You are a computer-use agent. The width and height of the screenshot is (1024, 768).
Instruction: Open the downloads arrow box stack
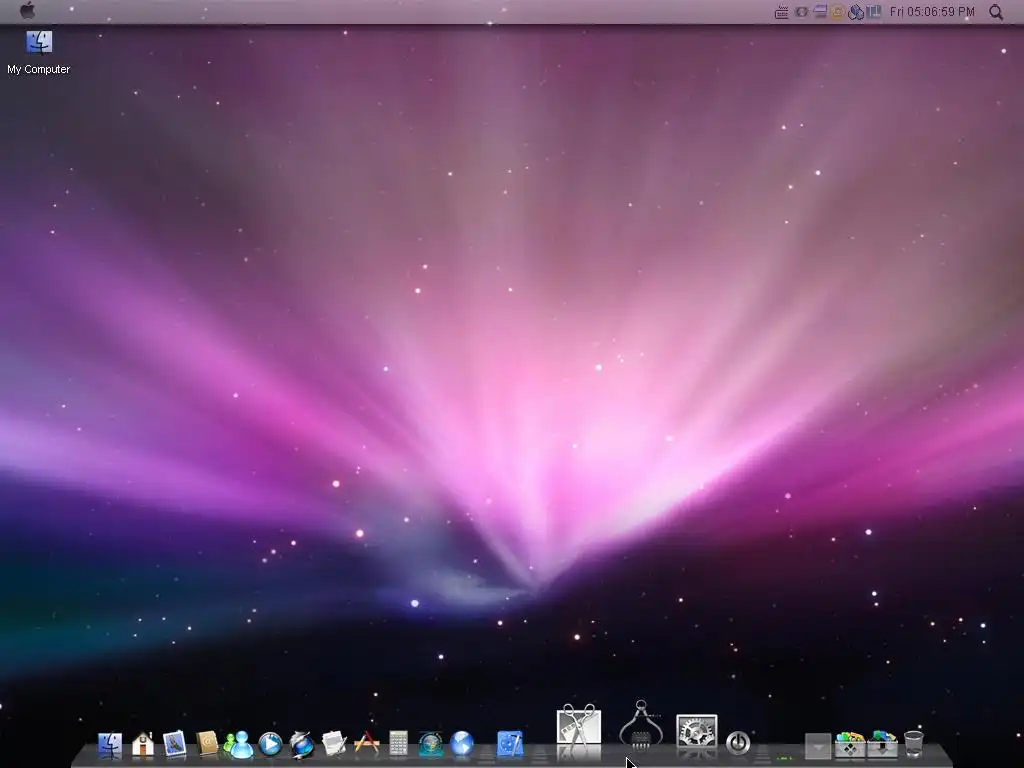(x=882, y=744)
